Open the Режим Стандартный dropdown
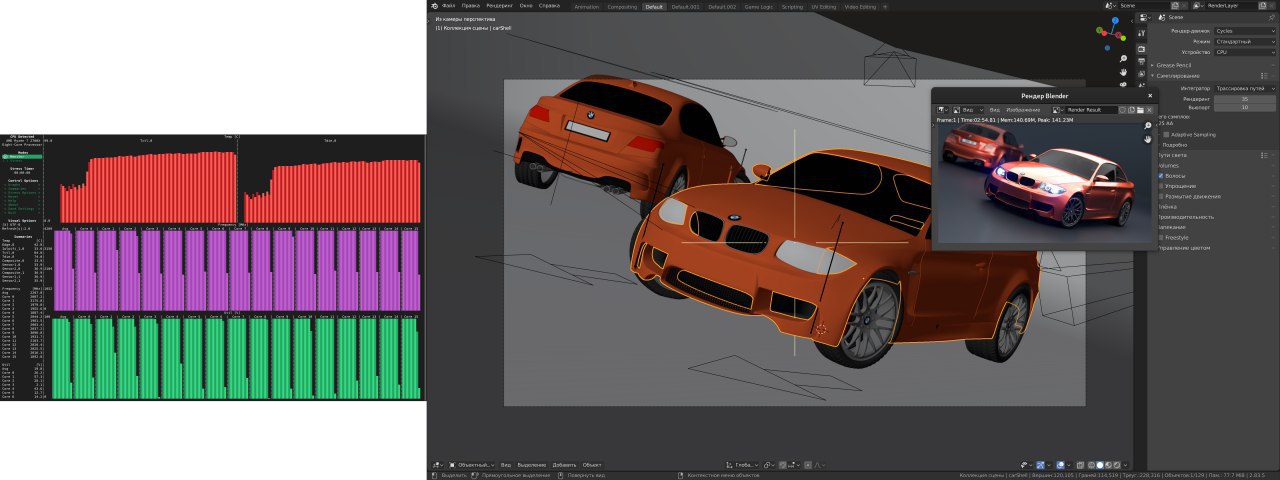The height and width of the screenshot is (480, 1280). pos(1244,42)
